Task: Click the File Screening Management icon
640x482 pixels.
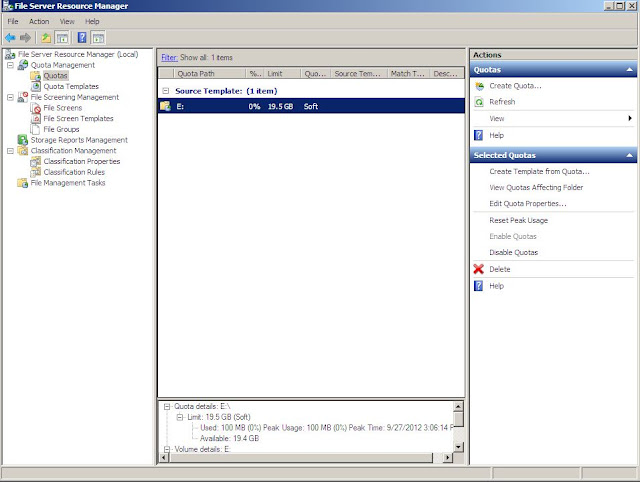Action: tap(23, 97)
